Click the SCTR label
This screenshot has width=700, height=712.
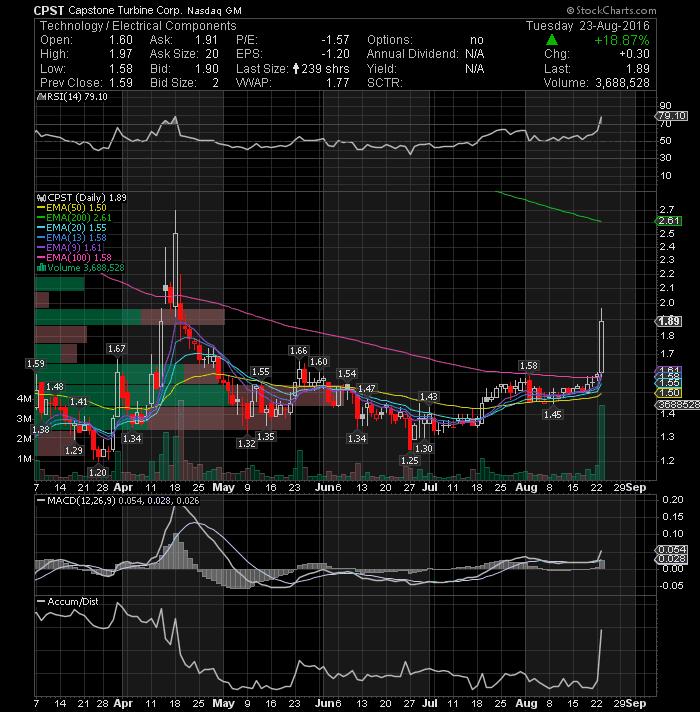coord(385,83)
